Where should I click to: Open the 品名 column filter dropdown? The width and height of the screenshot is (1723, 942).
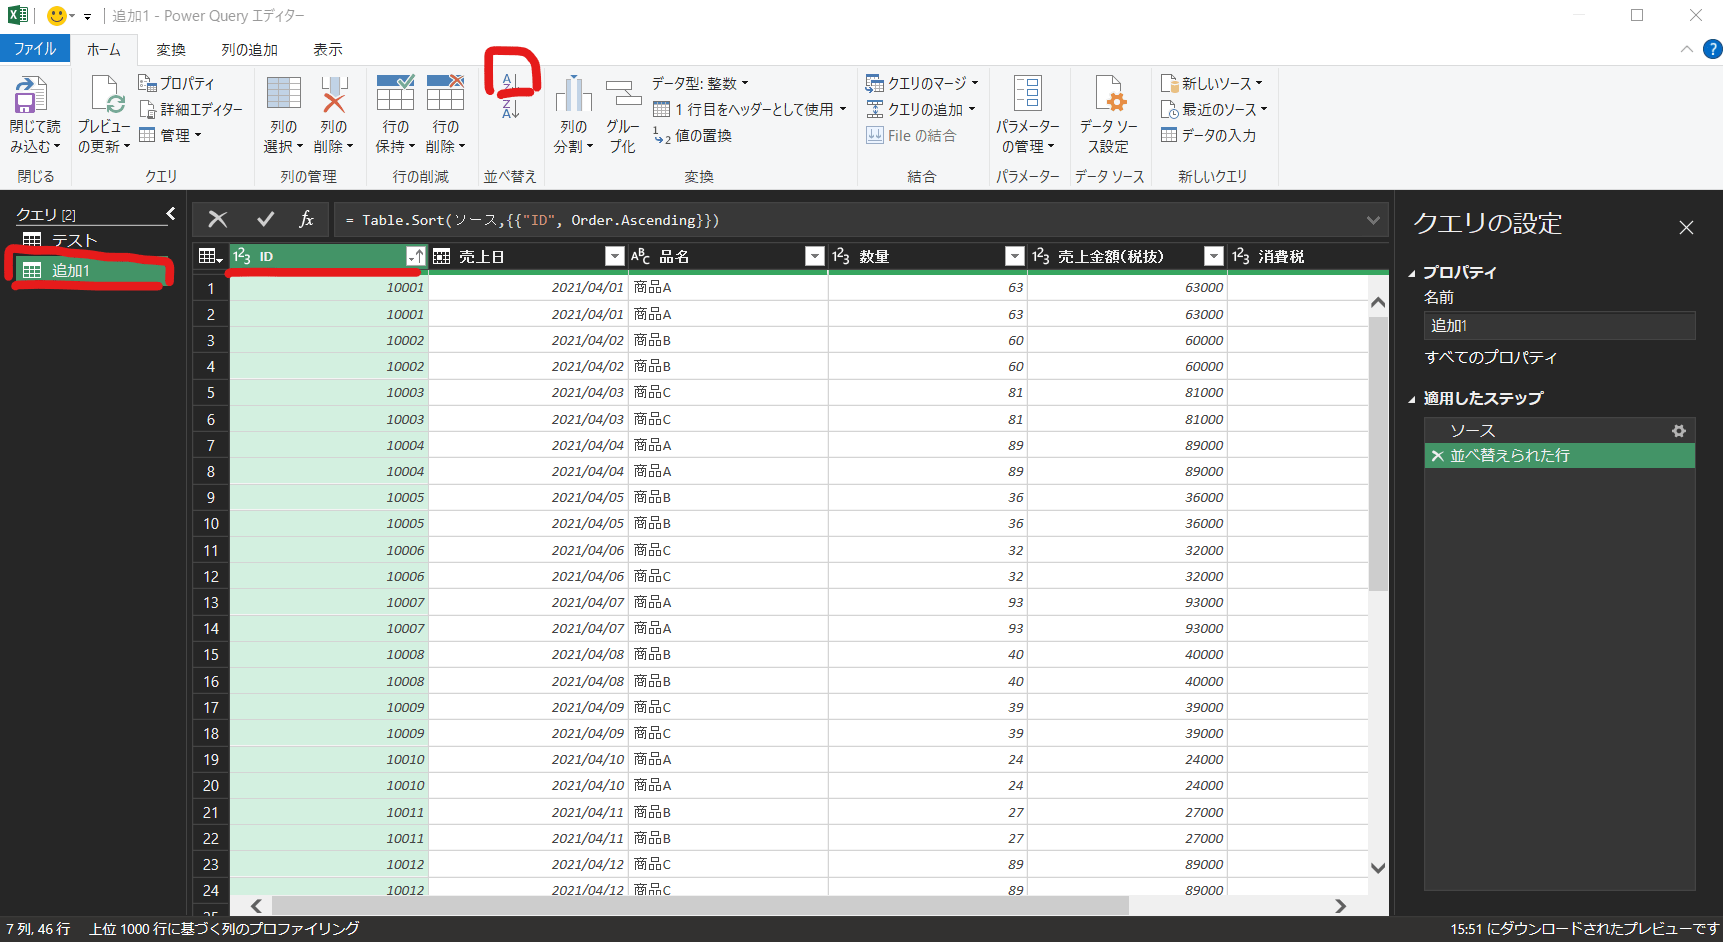(814, 257)
